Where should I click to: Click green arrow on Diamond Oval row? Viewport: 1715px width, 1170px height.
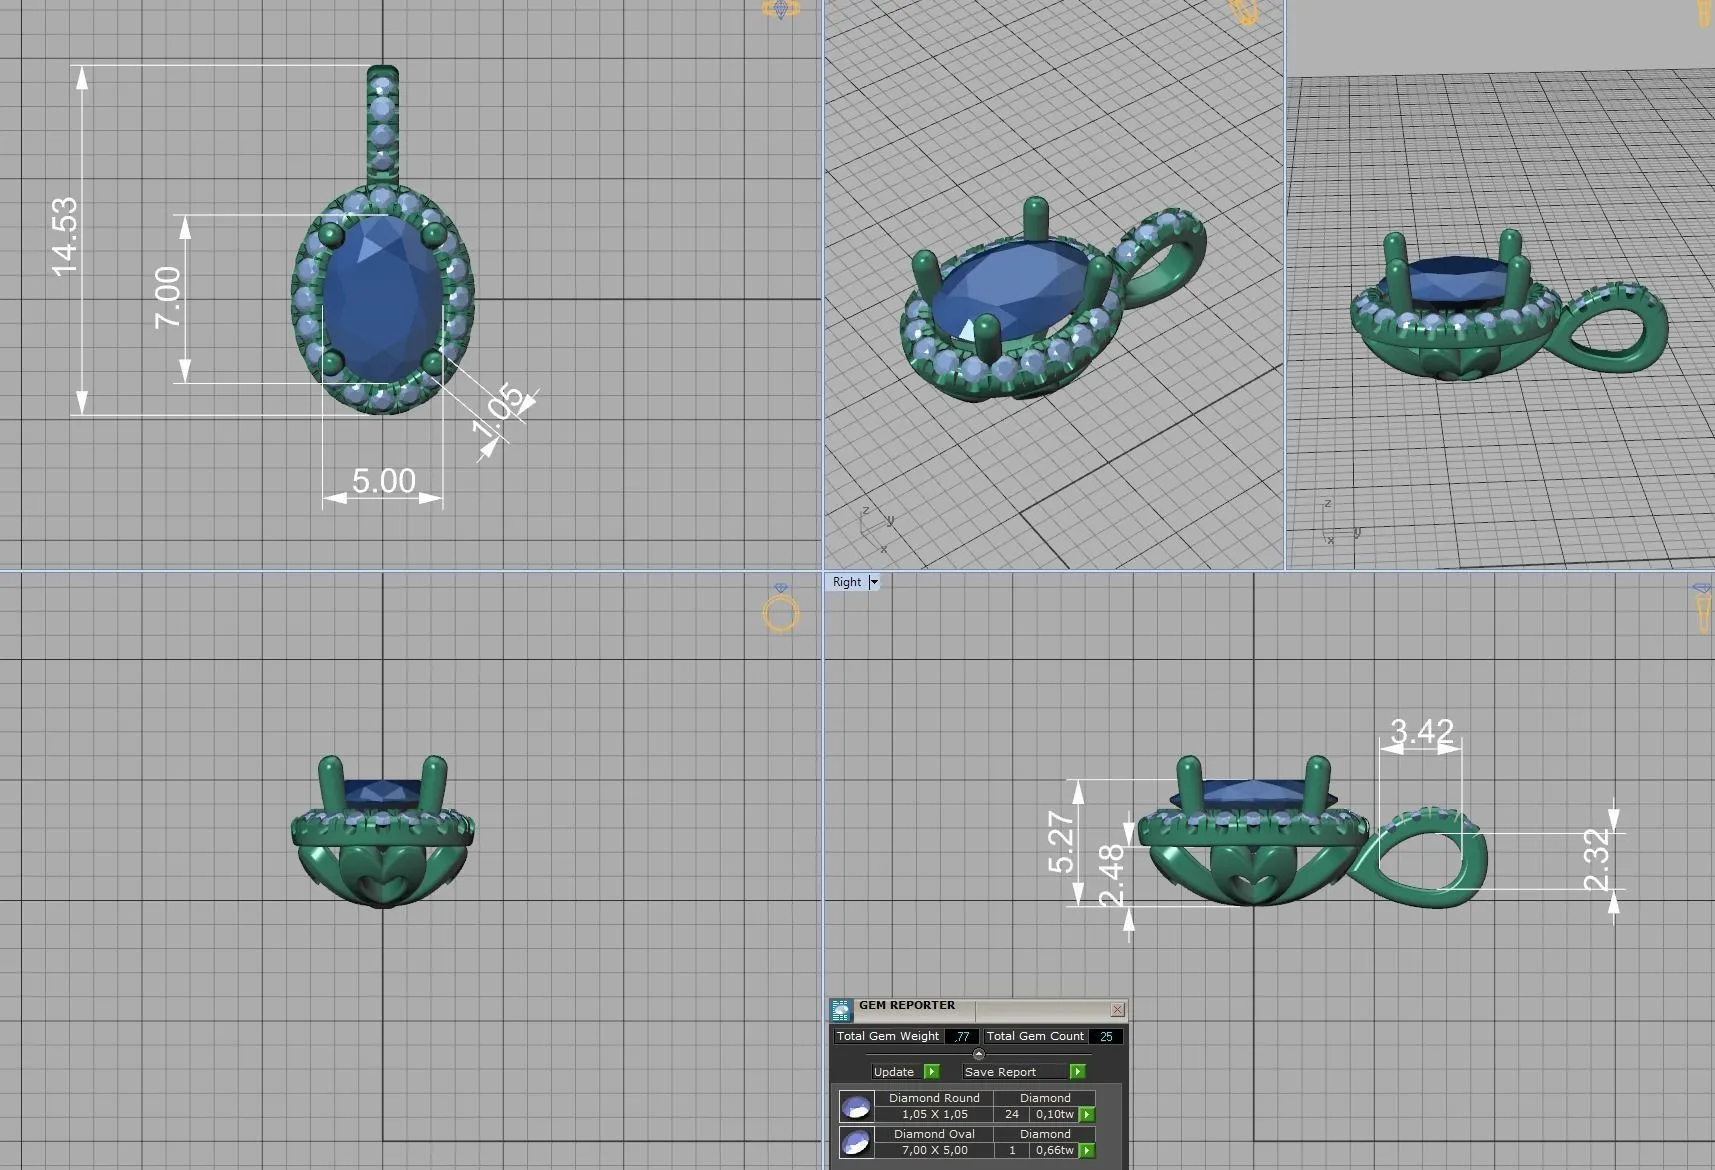(x=1087, y=1150)
